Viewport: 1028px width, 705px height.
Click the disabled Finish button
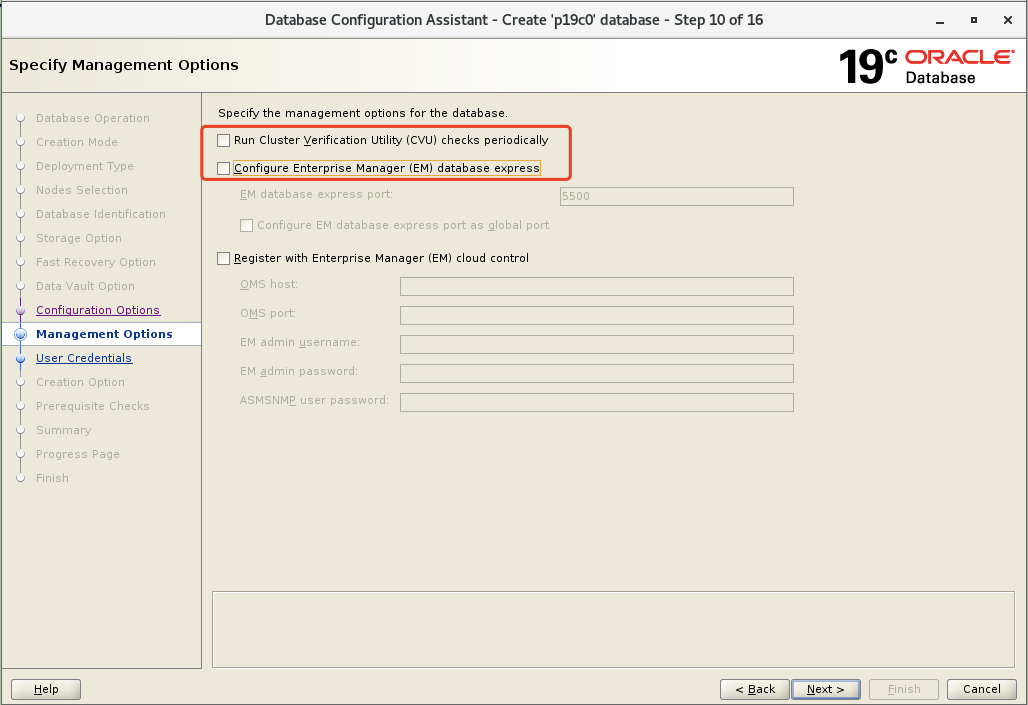click(x=903, y=689)
